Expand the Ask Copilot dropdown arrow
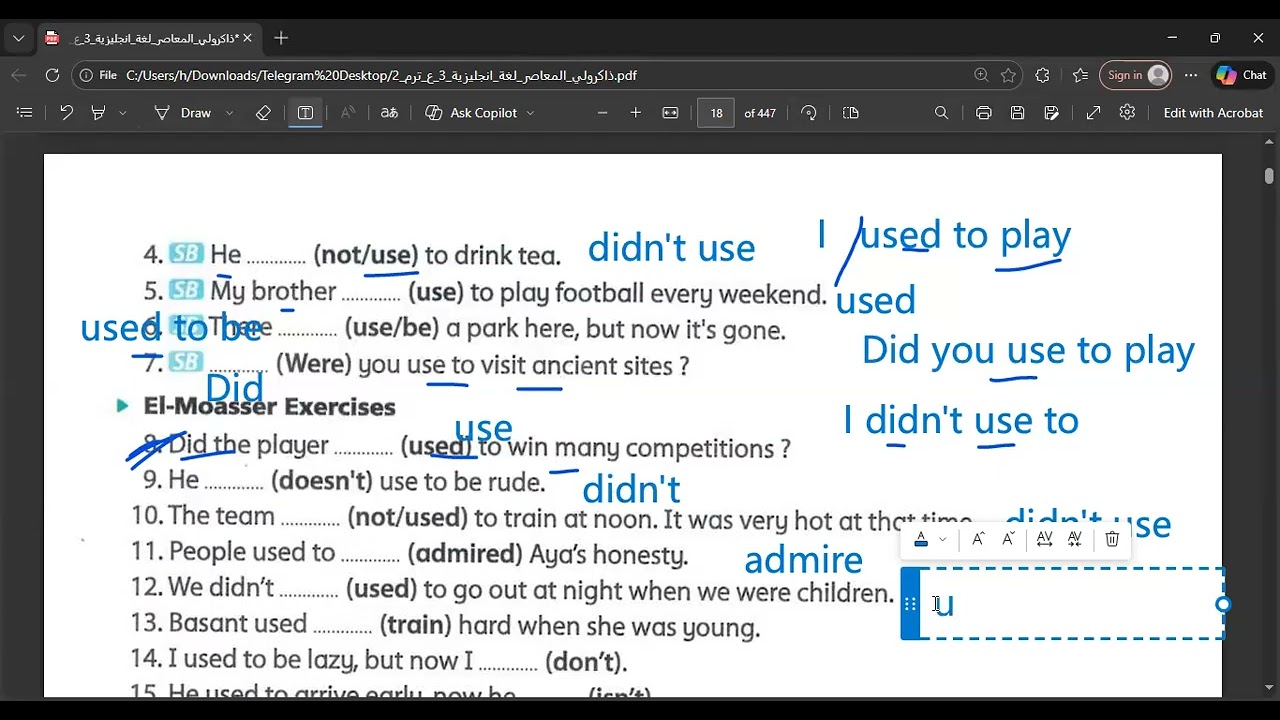1280x720 pixels. tap(530, 113)
